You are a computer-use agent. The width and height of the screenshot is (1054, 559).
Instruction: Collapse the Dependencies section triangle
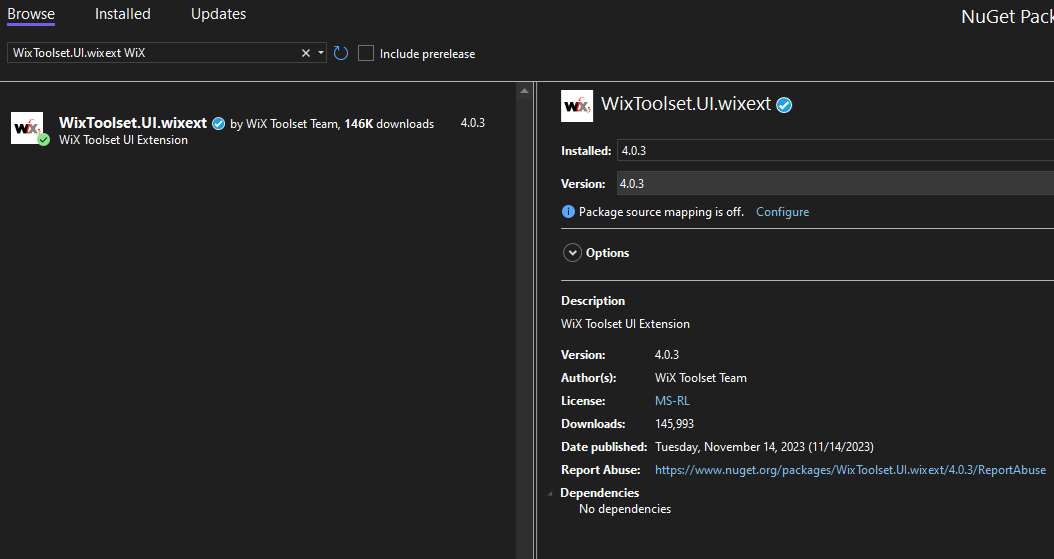pyautogui.click(x=549, y=494)
